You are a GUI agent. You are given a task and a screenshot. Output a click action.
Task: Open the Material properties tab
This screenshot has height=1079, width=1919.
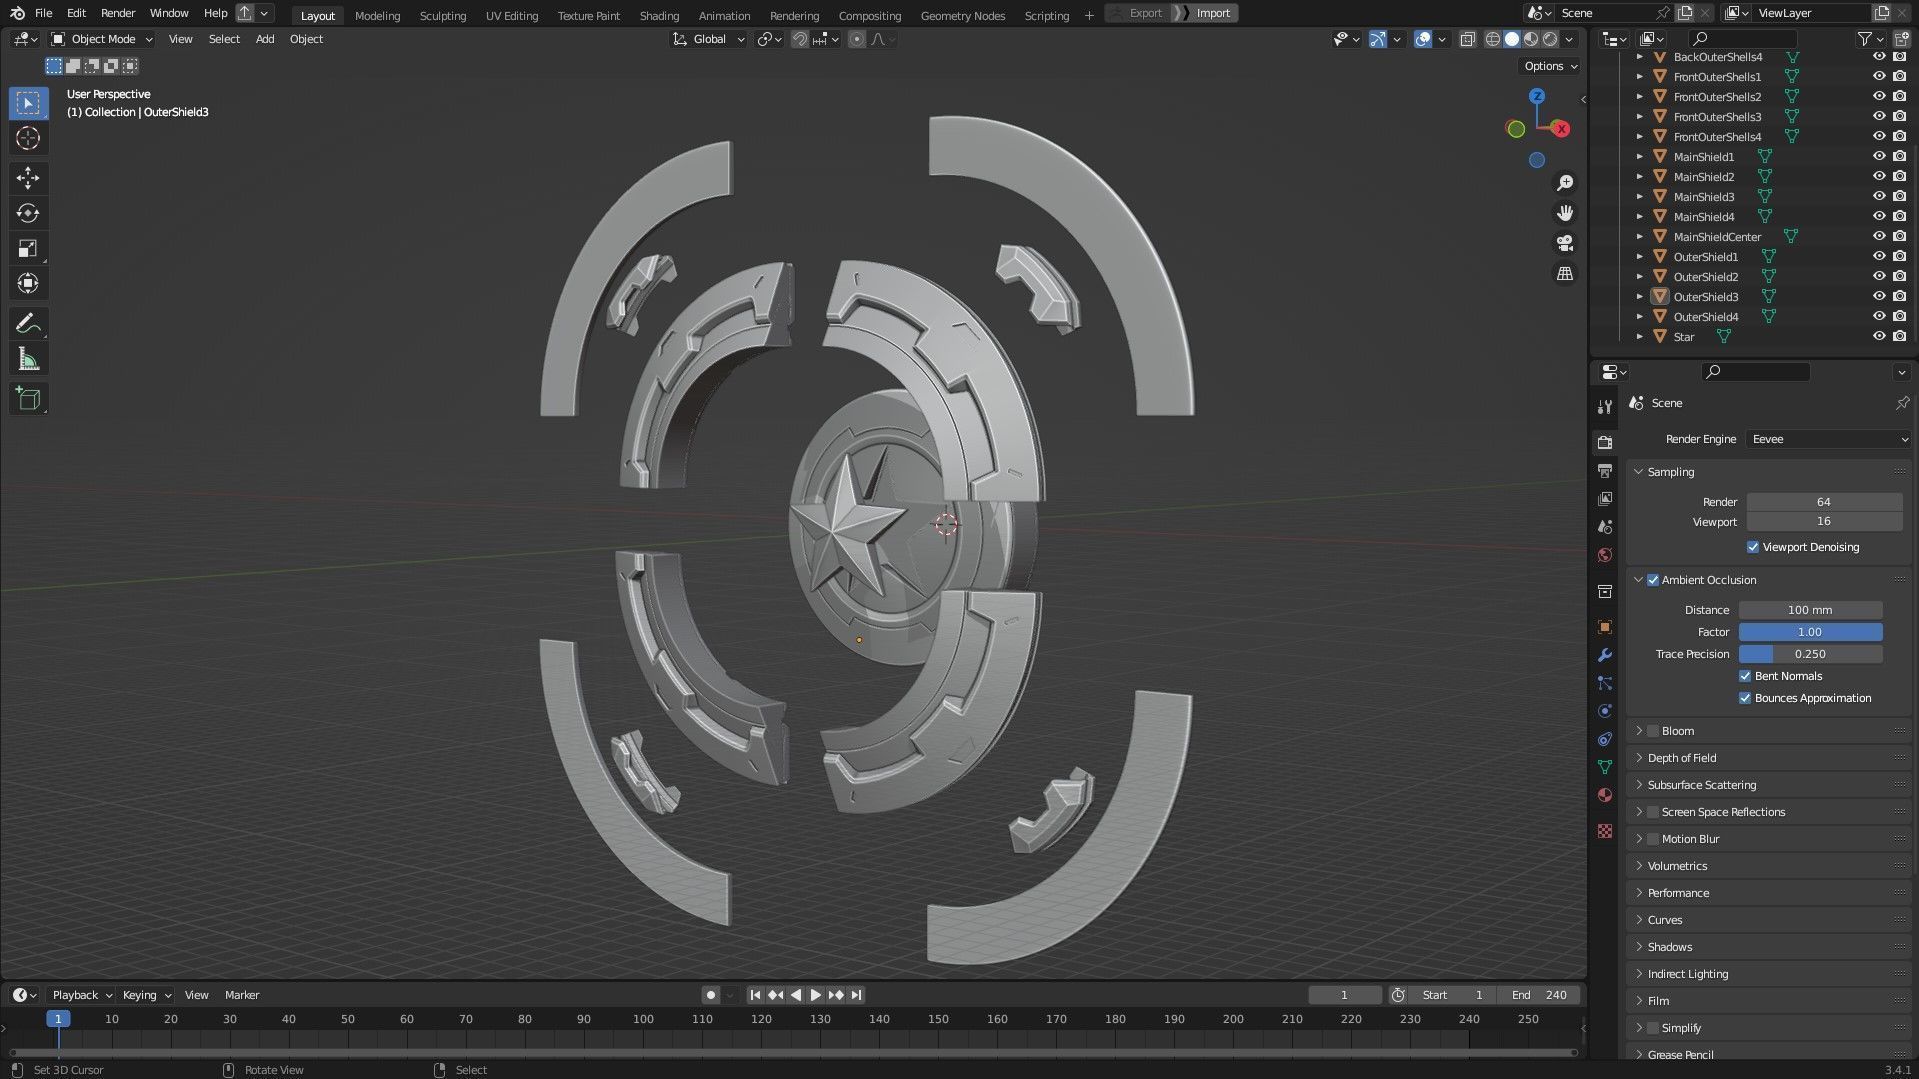click(1605, 795)
